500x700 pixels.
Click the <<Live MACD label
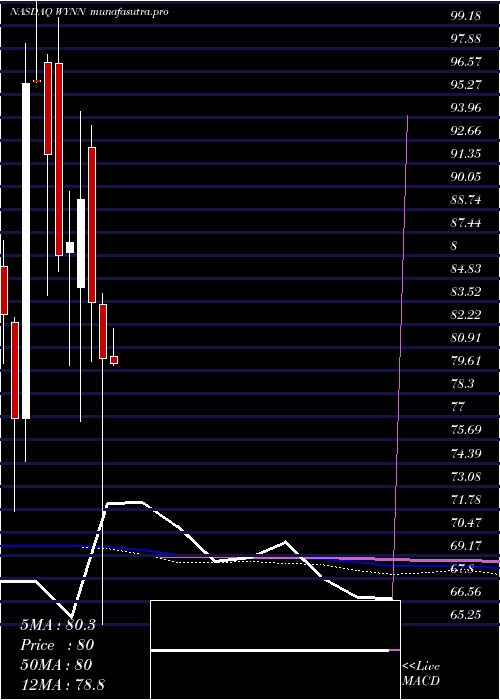point(421,674)
